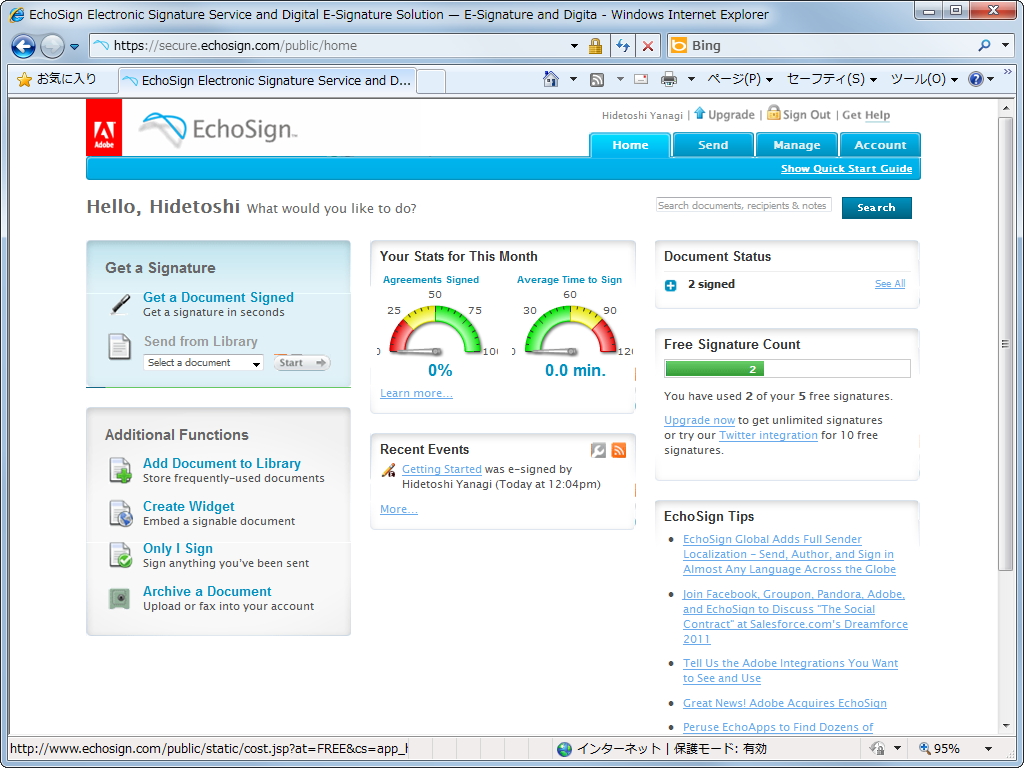Click the EchoSign logo
Image resolution: width=1024 pixels, height=768 pixels.
point(218,129)
